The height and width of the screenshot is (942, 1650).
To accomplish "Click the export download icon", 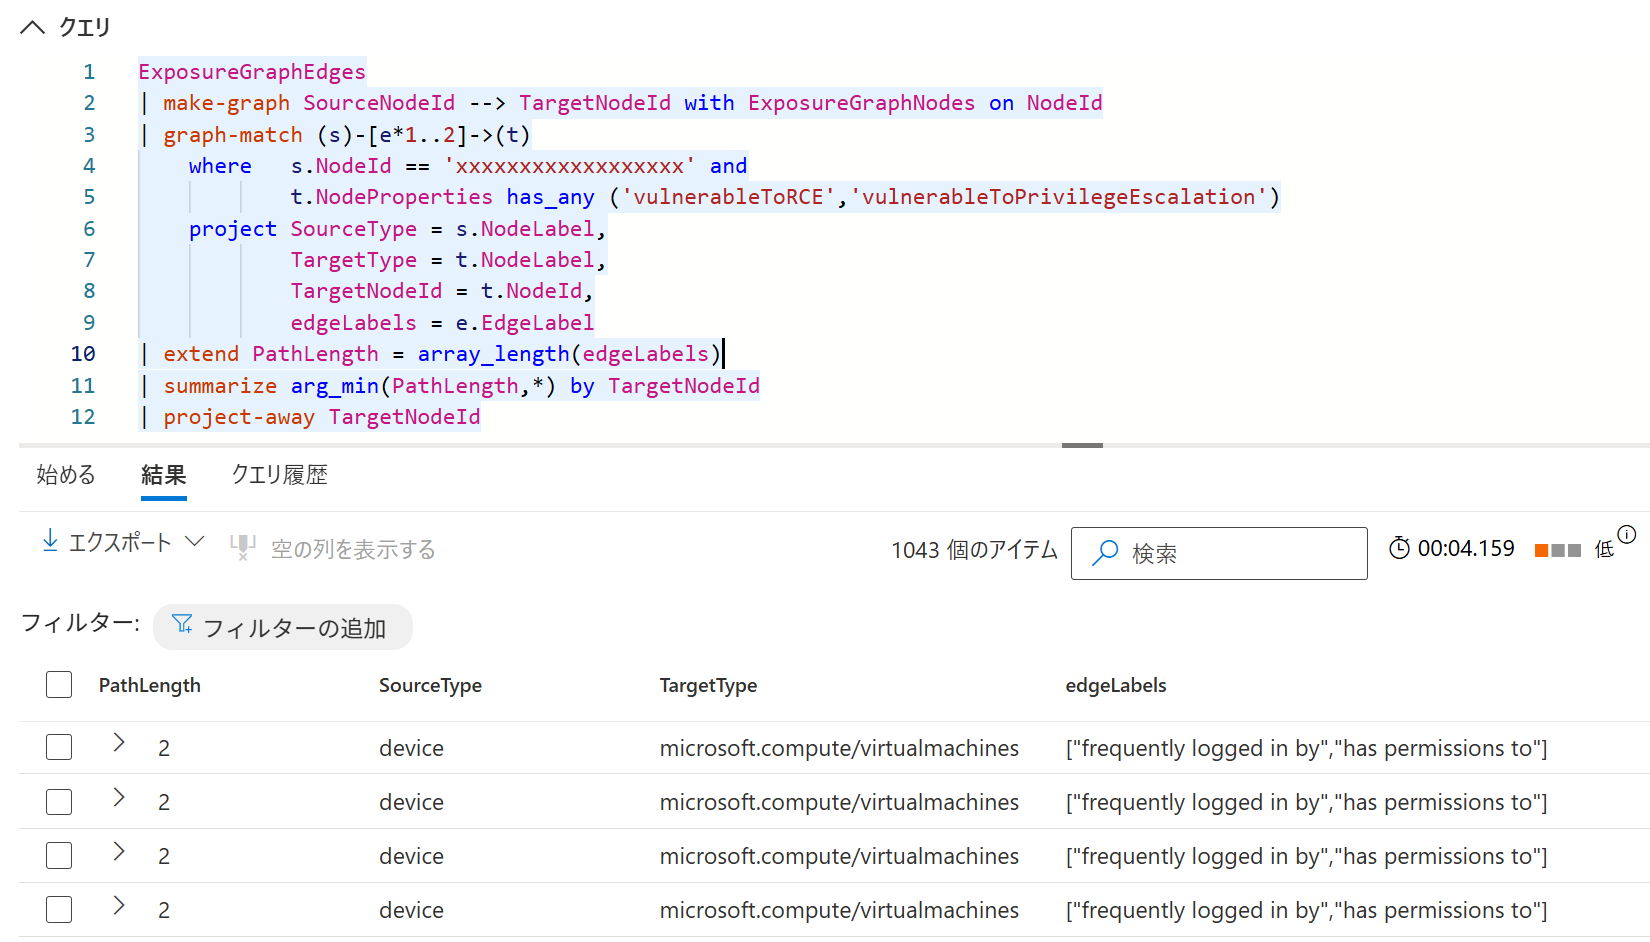I will coord(49,541).
